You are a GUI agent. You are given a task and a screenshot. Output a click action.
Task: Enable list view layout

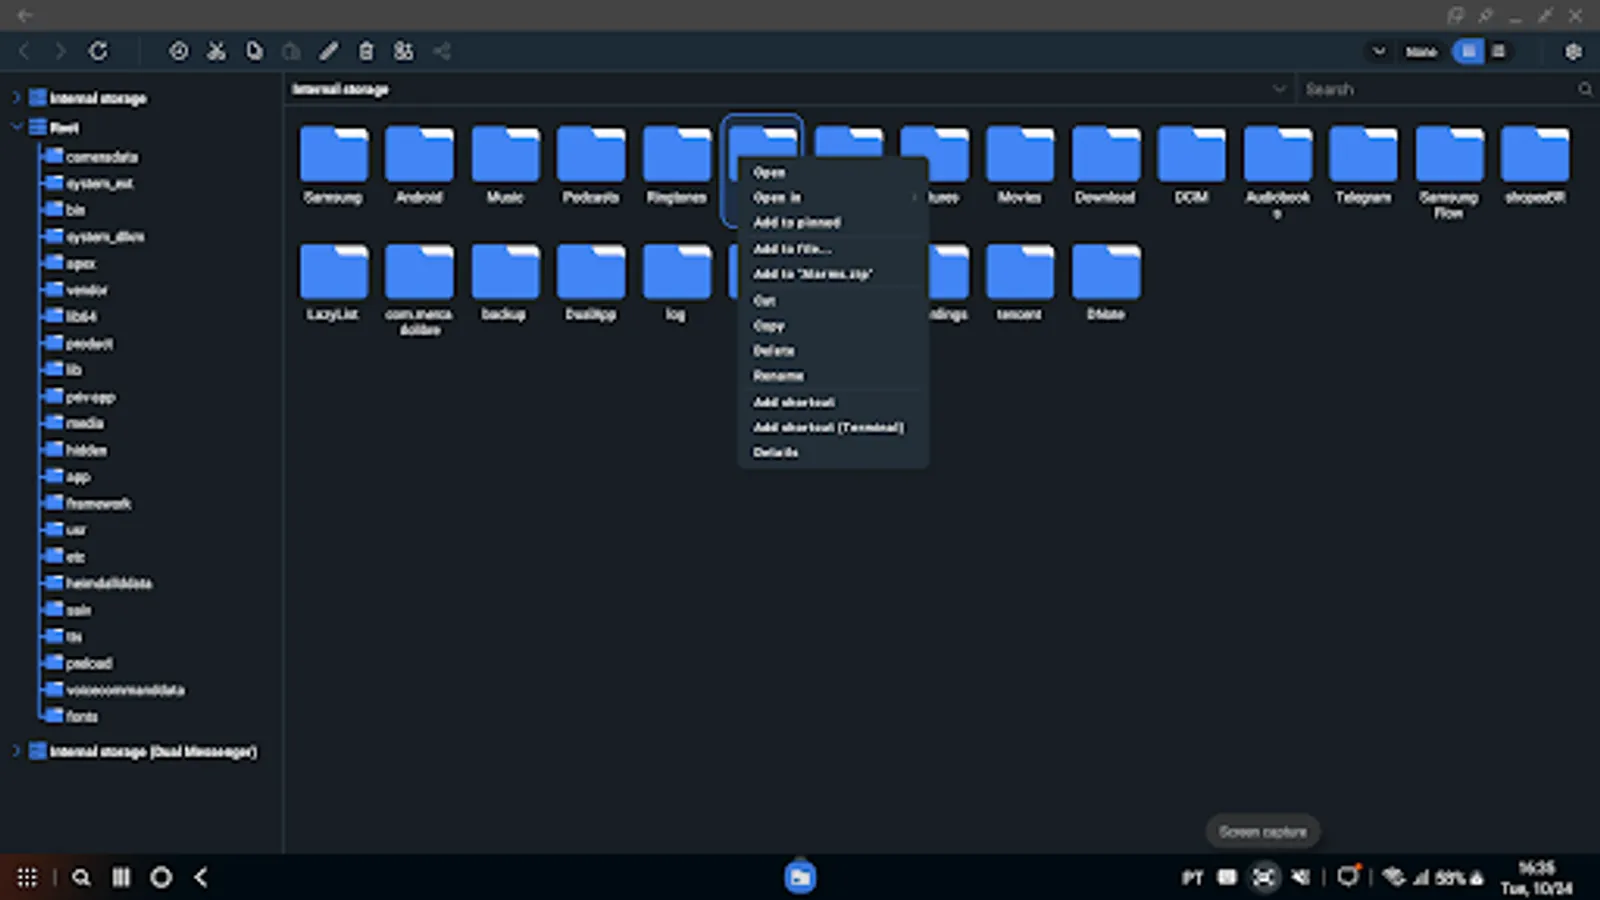1497,51
